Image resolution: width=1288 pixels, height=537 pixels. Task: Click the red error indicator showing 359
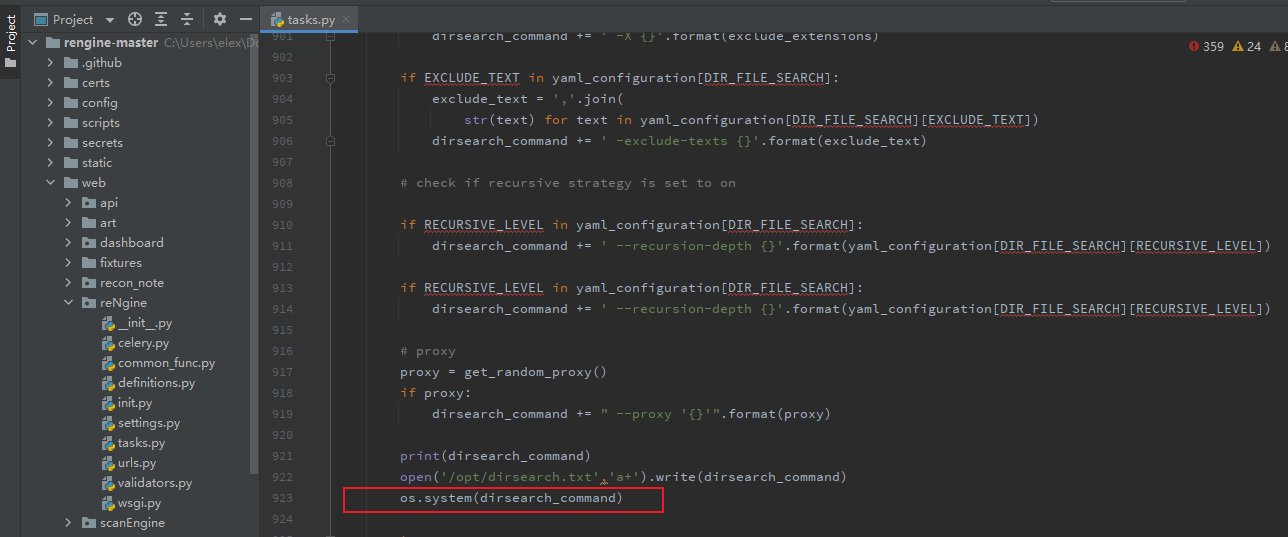pos(1206,46)
